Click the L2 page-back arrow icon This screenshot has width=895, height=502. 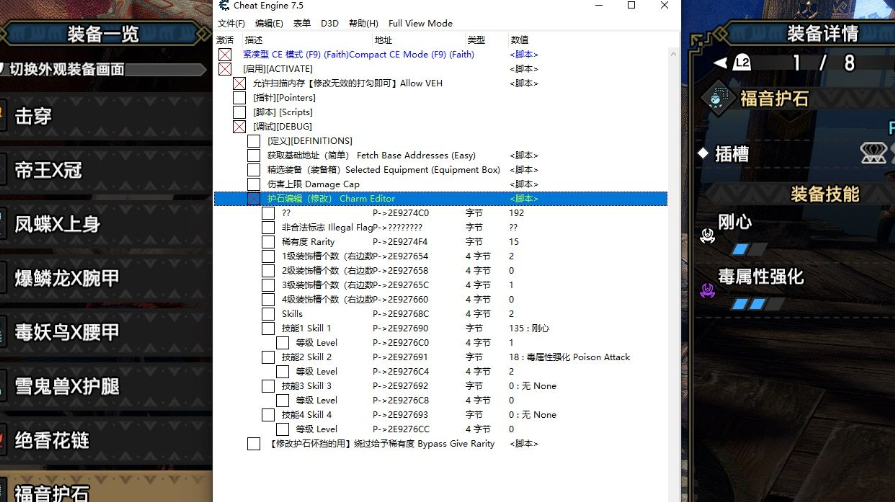[733, 63]
